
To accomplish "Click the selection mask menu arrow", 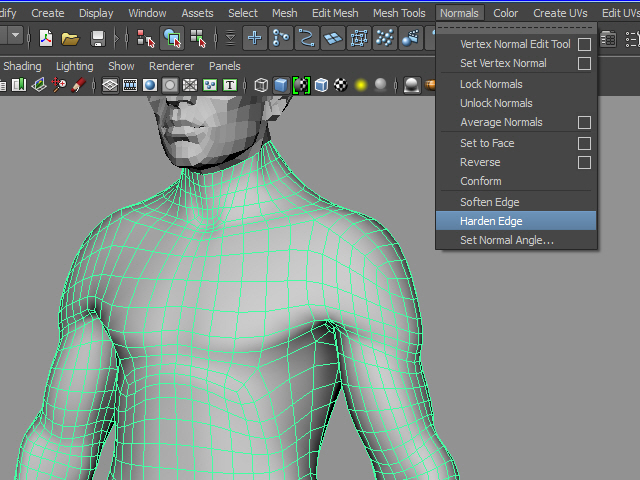I will [230, 38].
